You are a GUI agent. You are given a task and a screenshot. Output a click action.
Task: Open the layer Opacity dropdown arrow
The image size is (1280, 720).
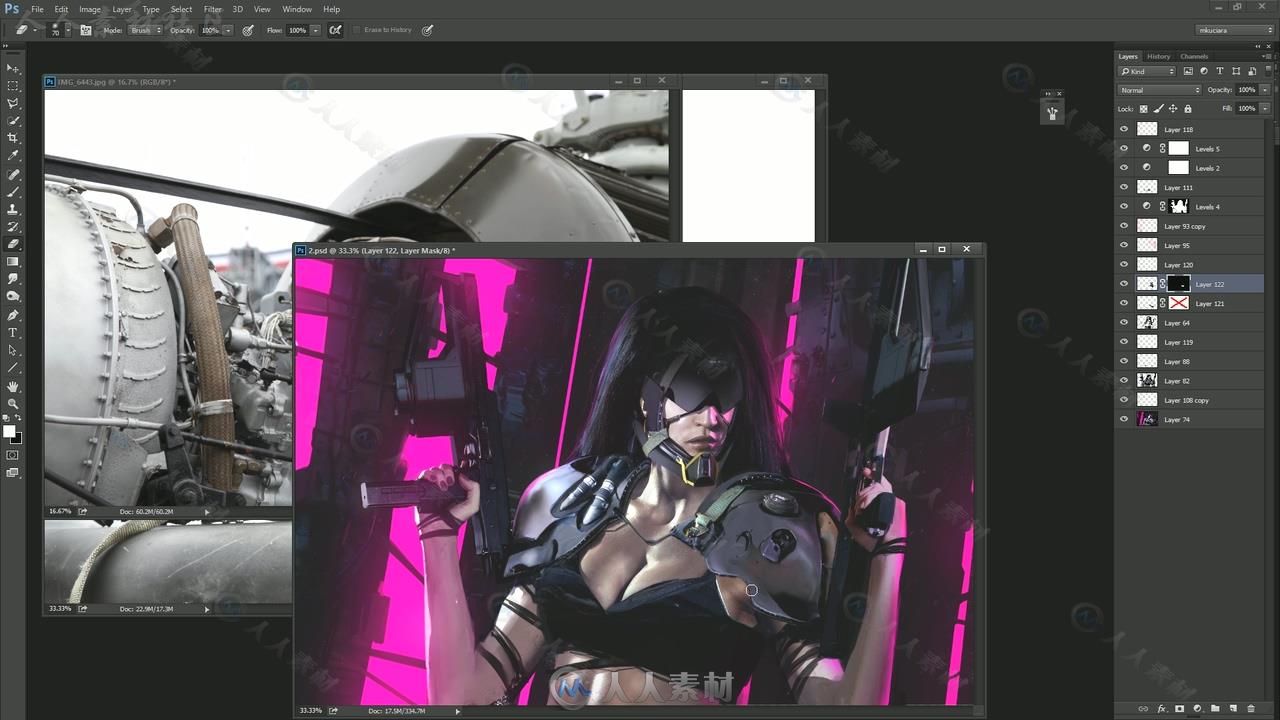point(1265,90)
